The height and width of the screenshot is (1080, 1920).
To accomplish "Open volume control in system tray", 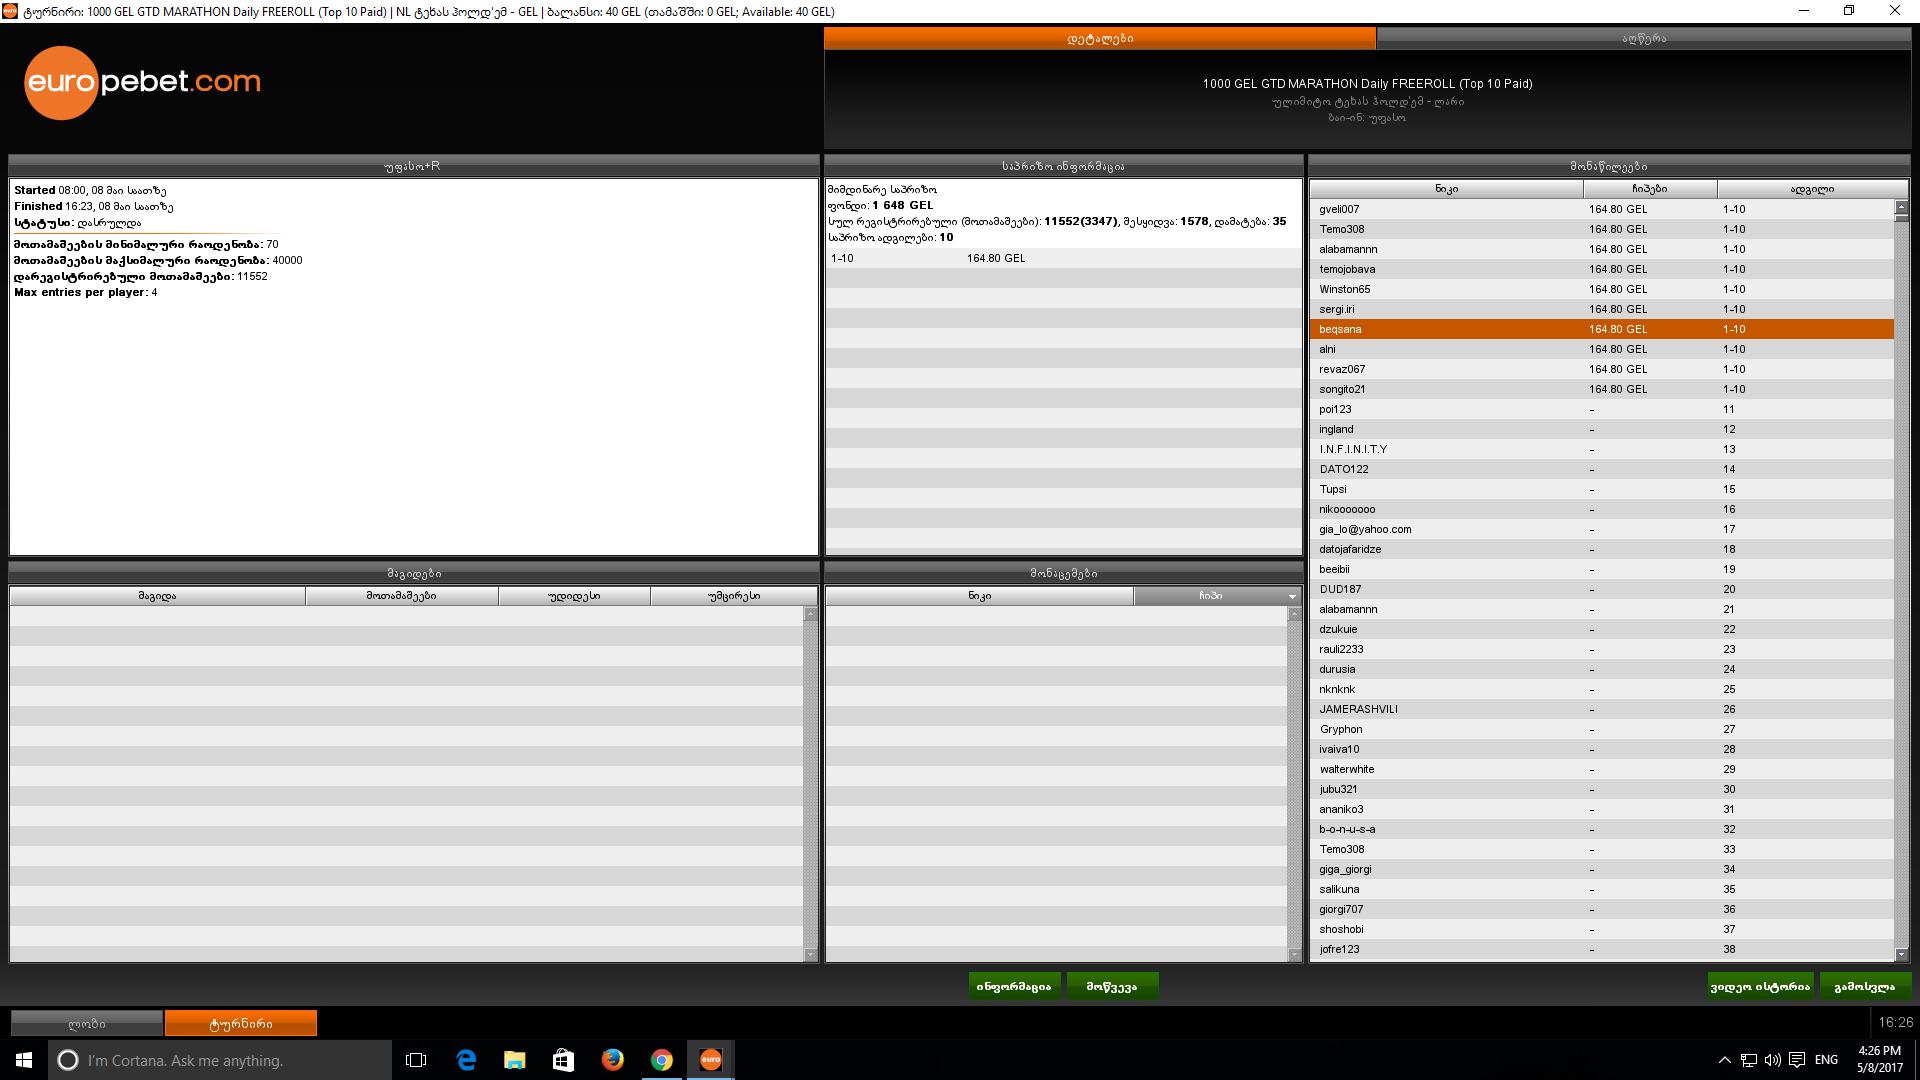I will (x=1772, y=1060).
